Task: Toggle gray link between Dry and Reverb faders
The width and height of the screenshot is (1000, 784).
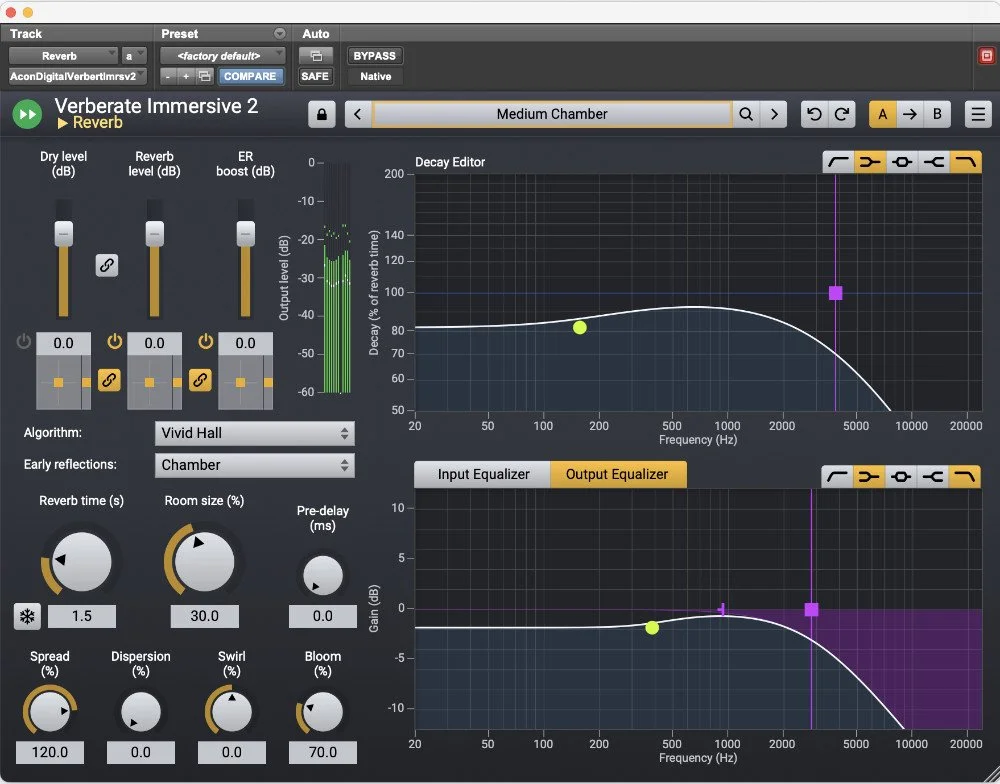Action: click(x=107, y=265)
